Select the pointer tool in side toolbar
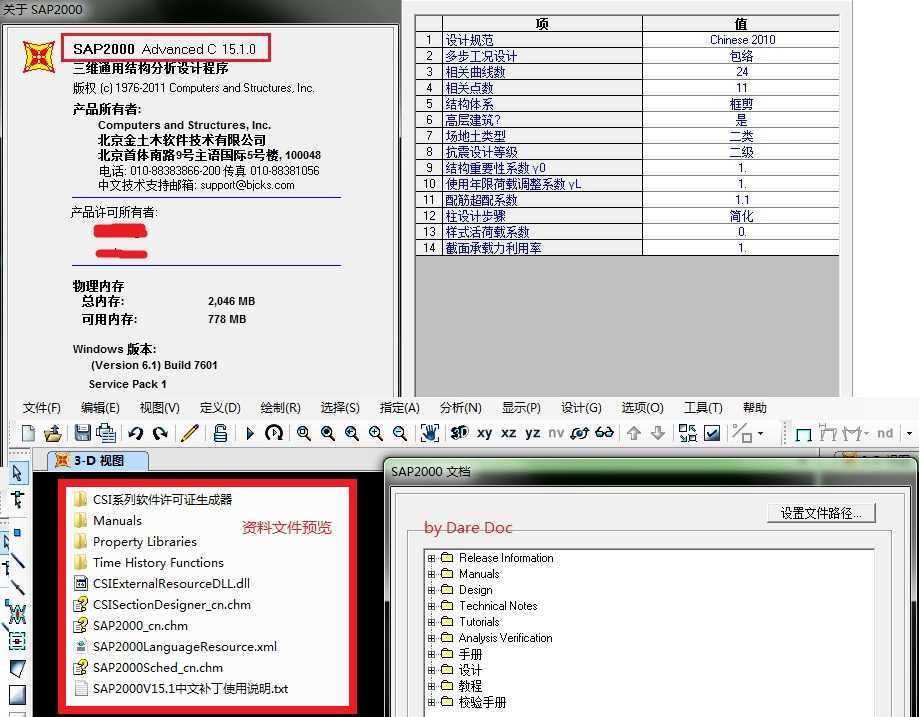 tap(17, 473)
